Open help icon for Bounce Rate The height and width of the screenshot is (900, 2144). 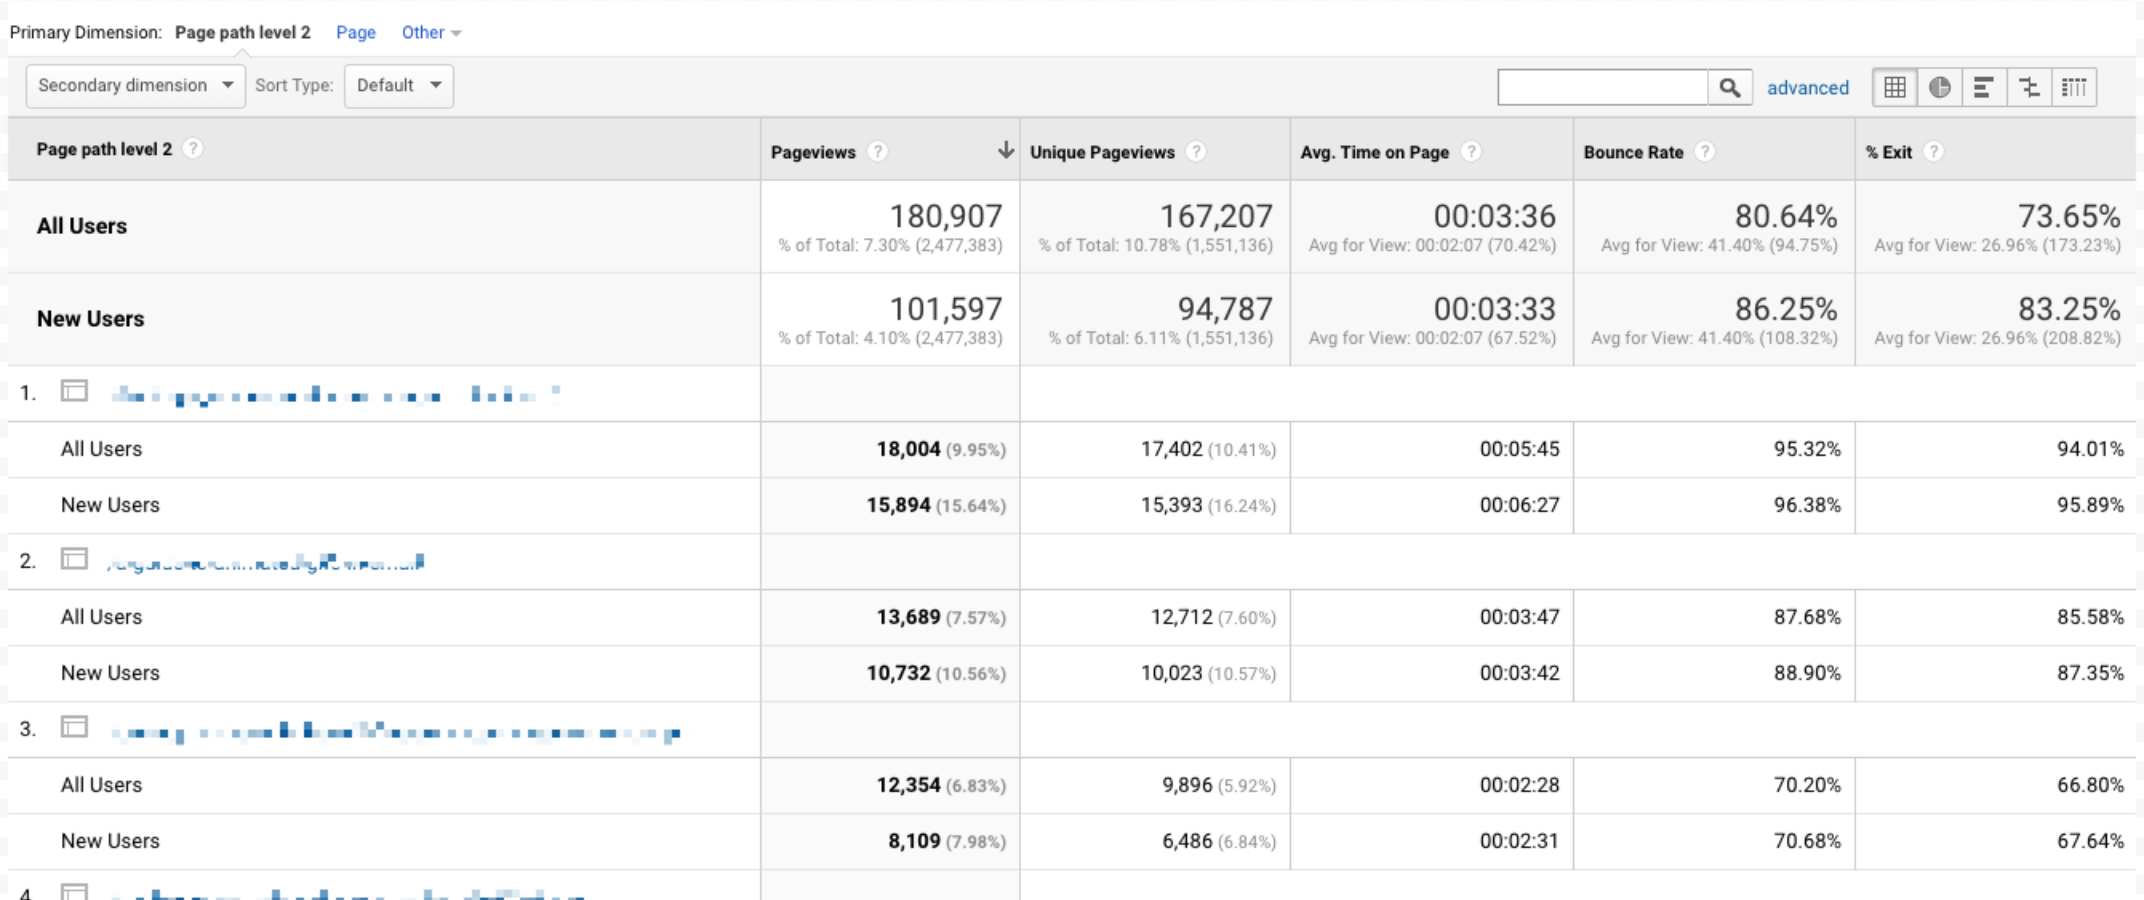click(1705, 151)
